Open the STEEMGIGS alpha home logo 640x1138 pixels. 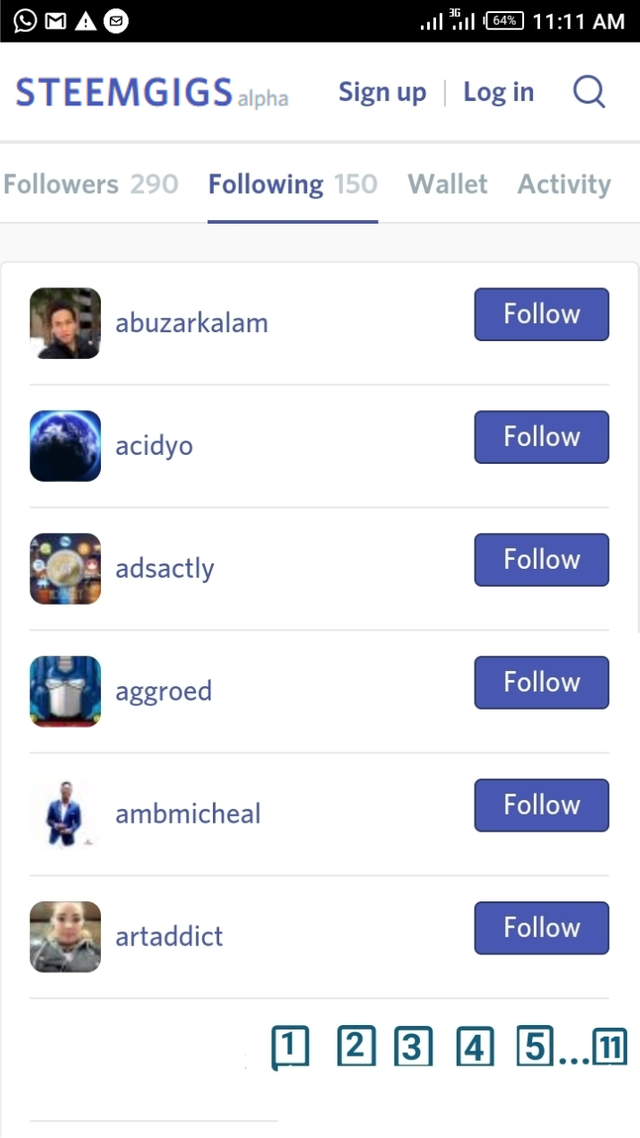pyautogui.click(x=152, y=93)
